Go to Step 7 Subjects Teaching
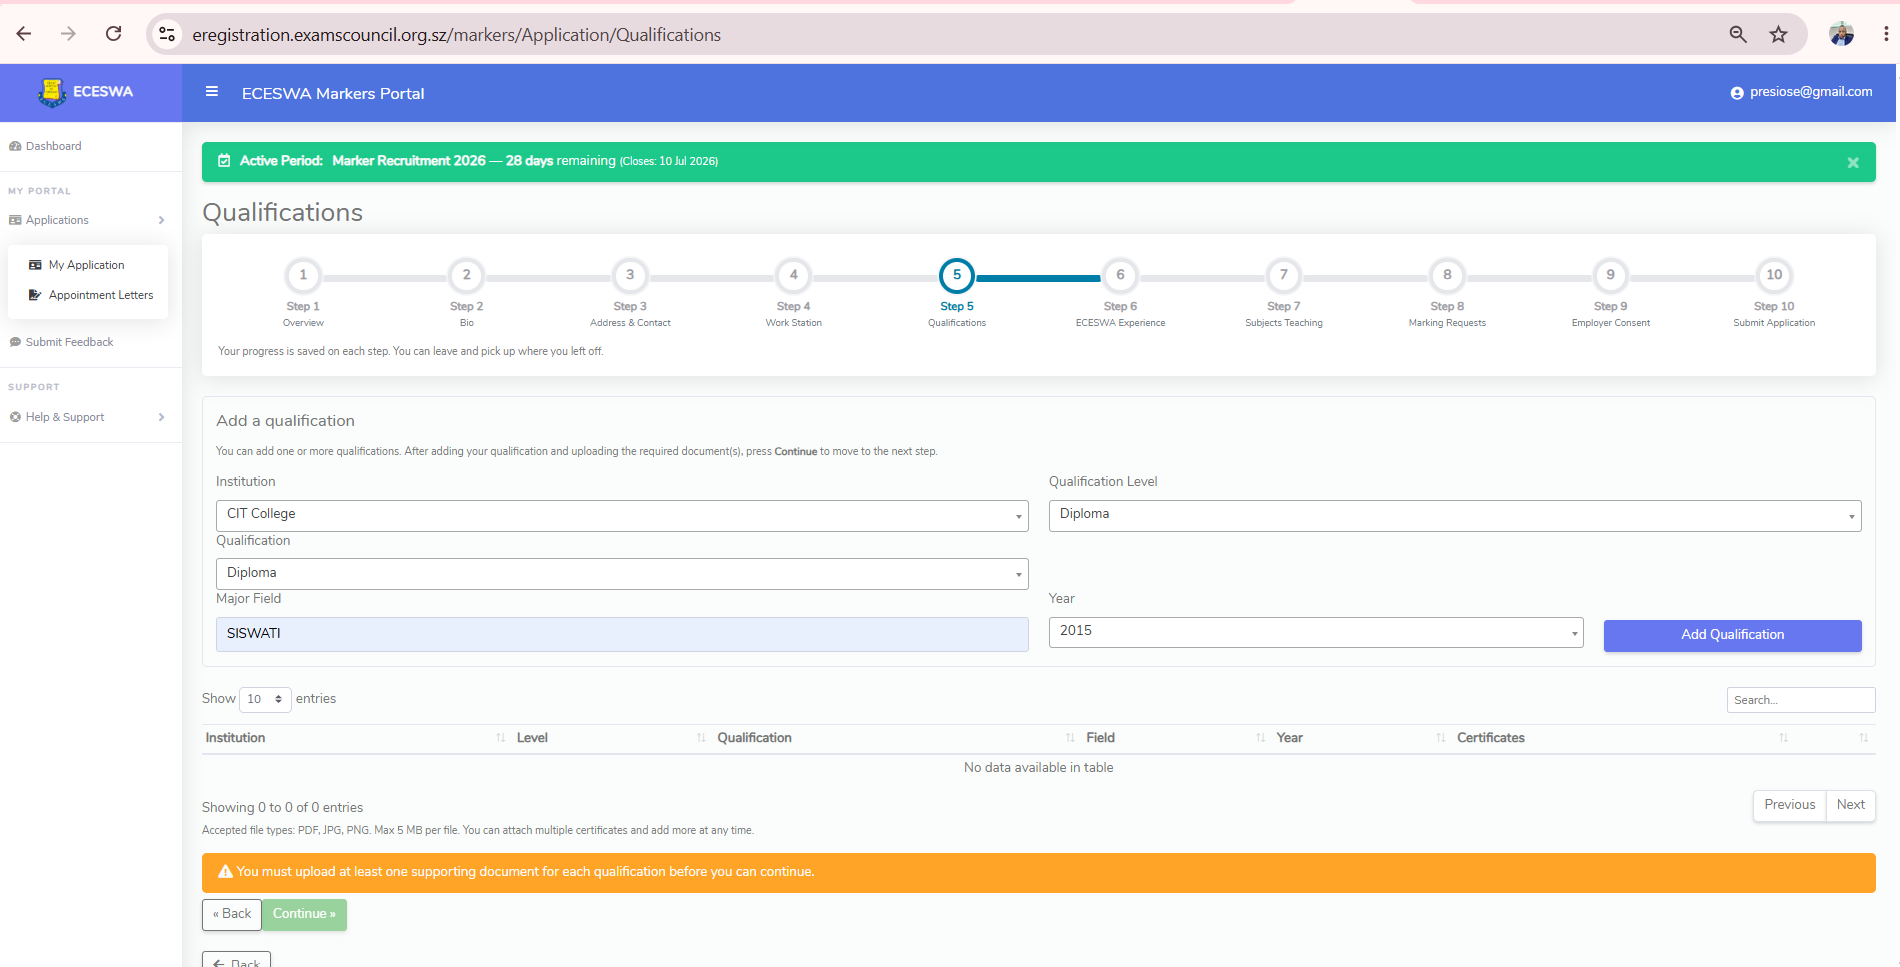Image resolution: width=1900 pixels, height=967 pixels. click(x=1284, y=275)
